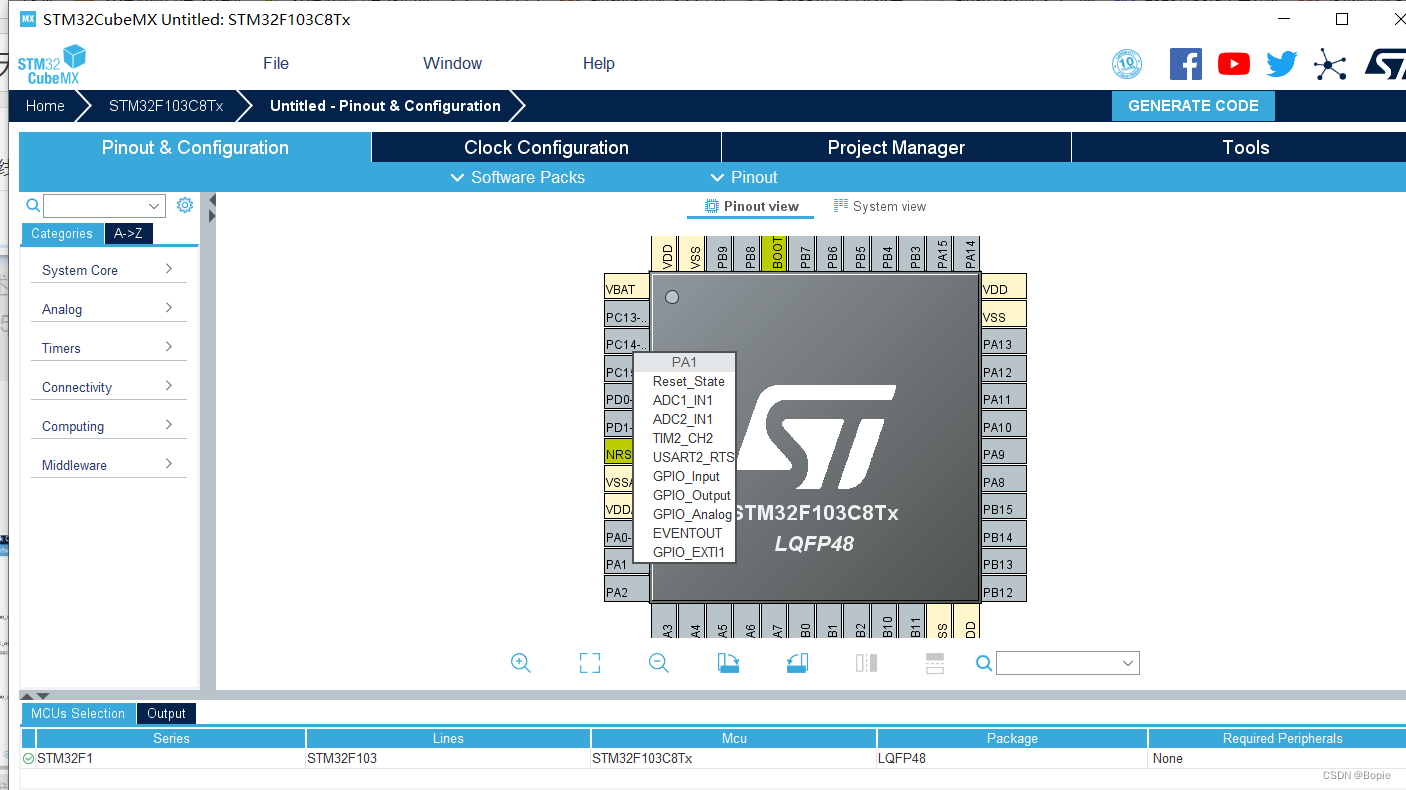Click the Twitter icon
Image resolution: width=1406 pixels, height=790 pixels.
1281,63
